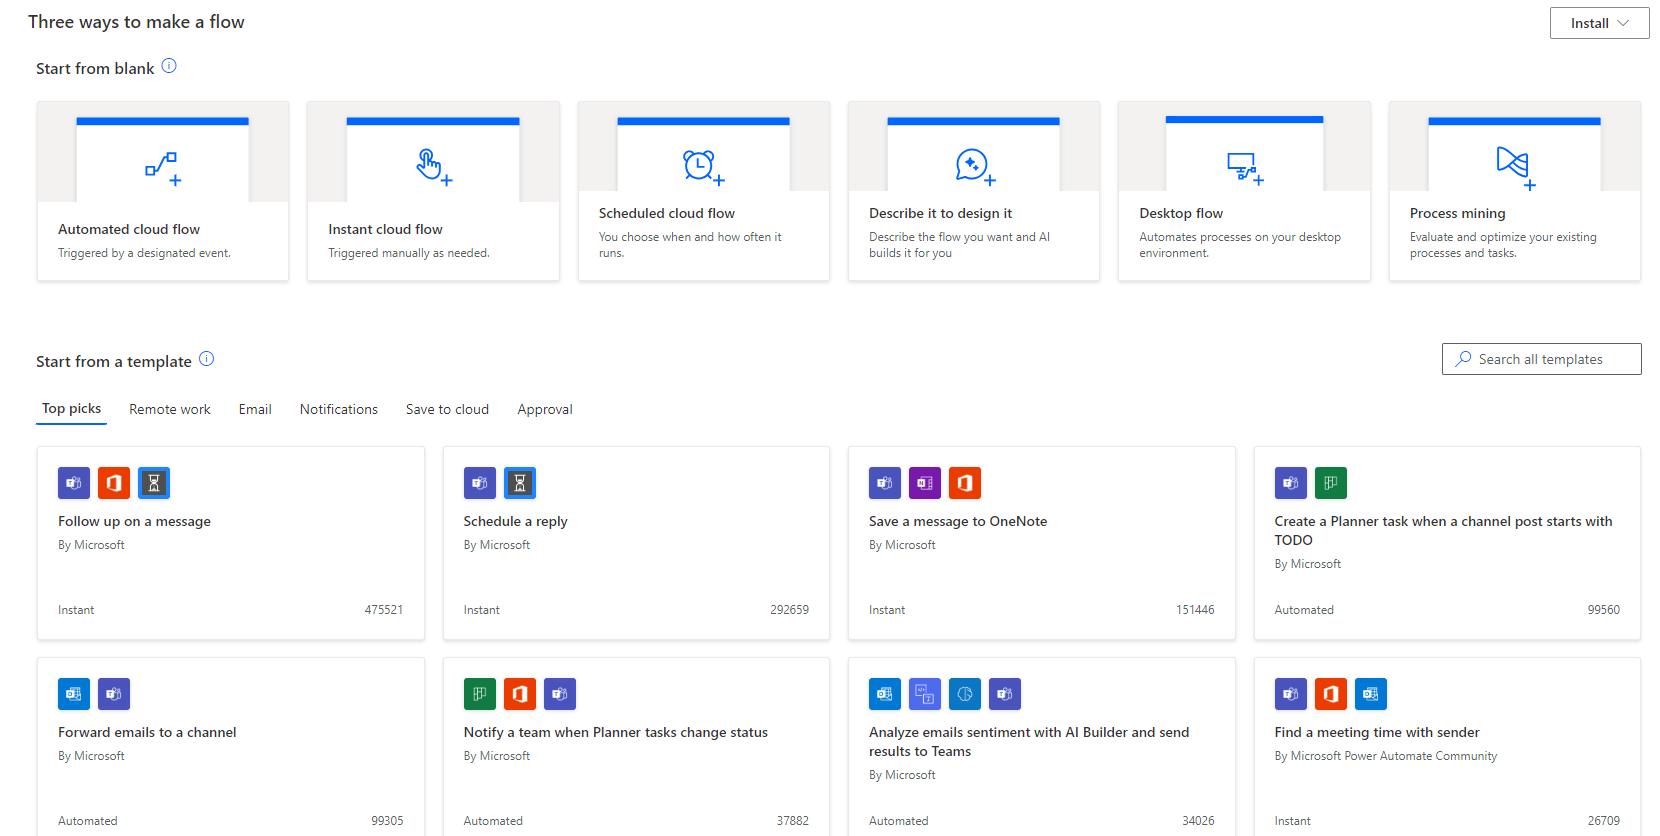Select the Save to cloud tab
Viewport: 1660px width, 836px height.
pyautogui.click(x=447, y=409)
